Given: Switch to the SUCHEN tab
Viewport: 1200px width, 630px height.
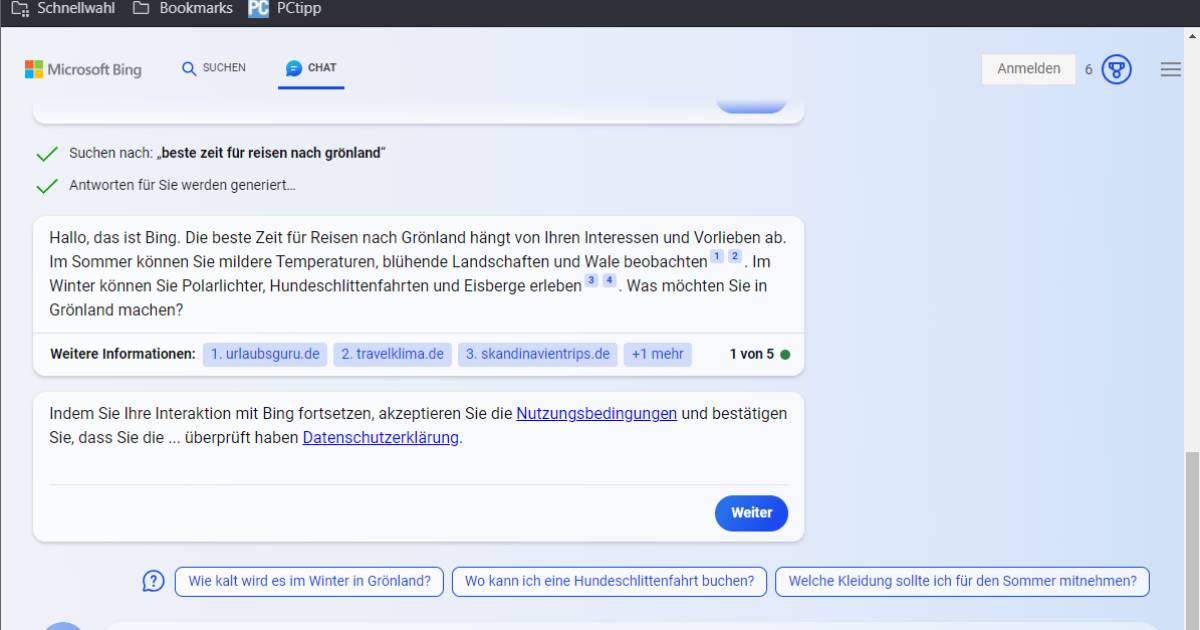Looking at the screenshot, I should click(x=214, y=68).
